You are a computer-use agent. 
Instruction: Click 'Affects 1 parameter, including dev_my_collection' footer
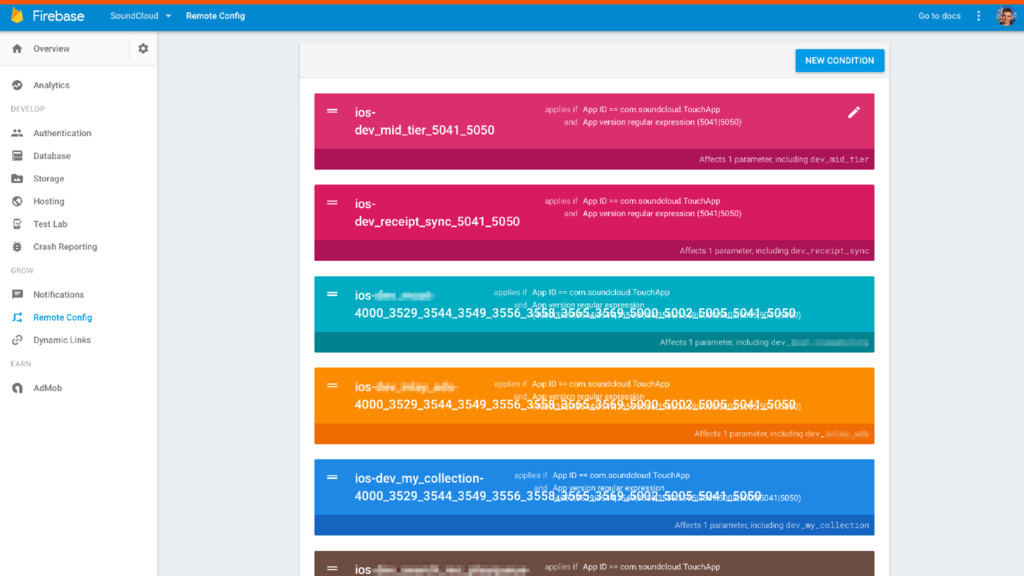coord(771,525)
